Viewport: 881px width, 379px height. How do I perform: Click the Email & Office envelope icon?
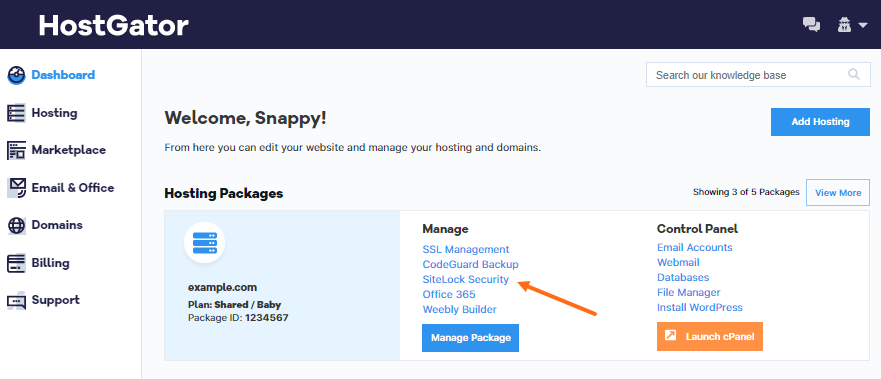(x=16, y=188)
